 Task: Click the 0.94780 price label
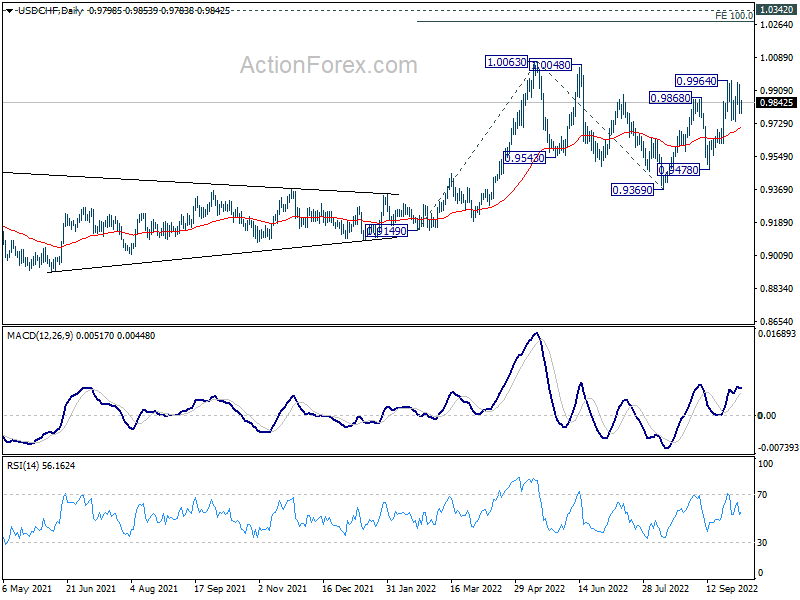pos(679,170)
